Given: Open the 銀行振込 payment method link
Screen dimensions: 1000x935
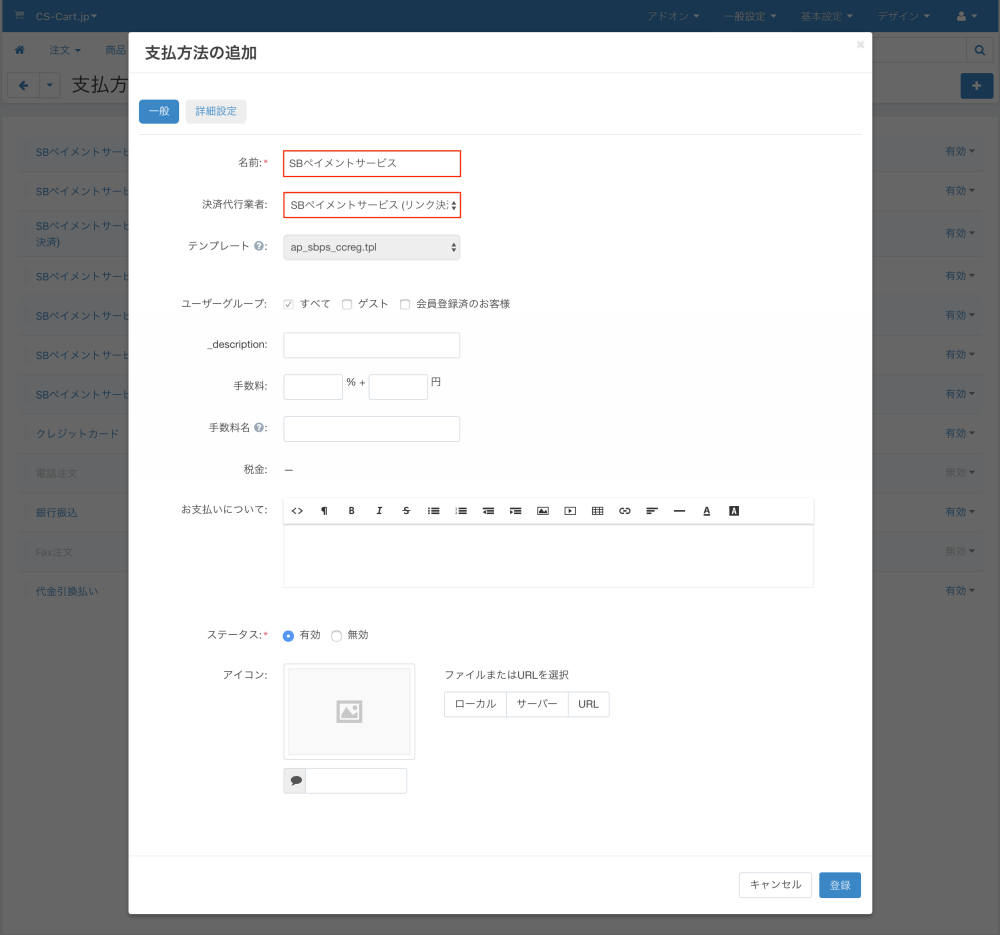Looking at the screenshot, I should (x=57, y=513).
